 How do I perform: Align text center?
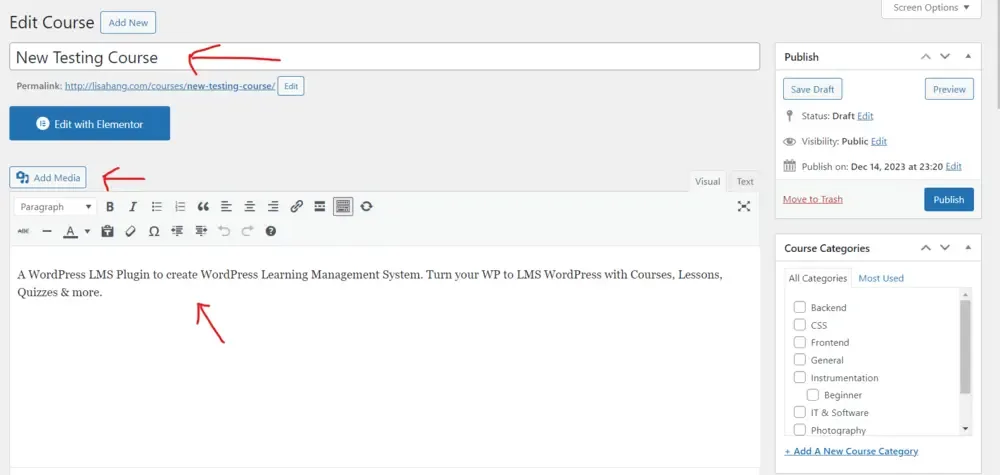click(250, 207)
